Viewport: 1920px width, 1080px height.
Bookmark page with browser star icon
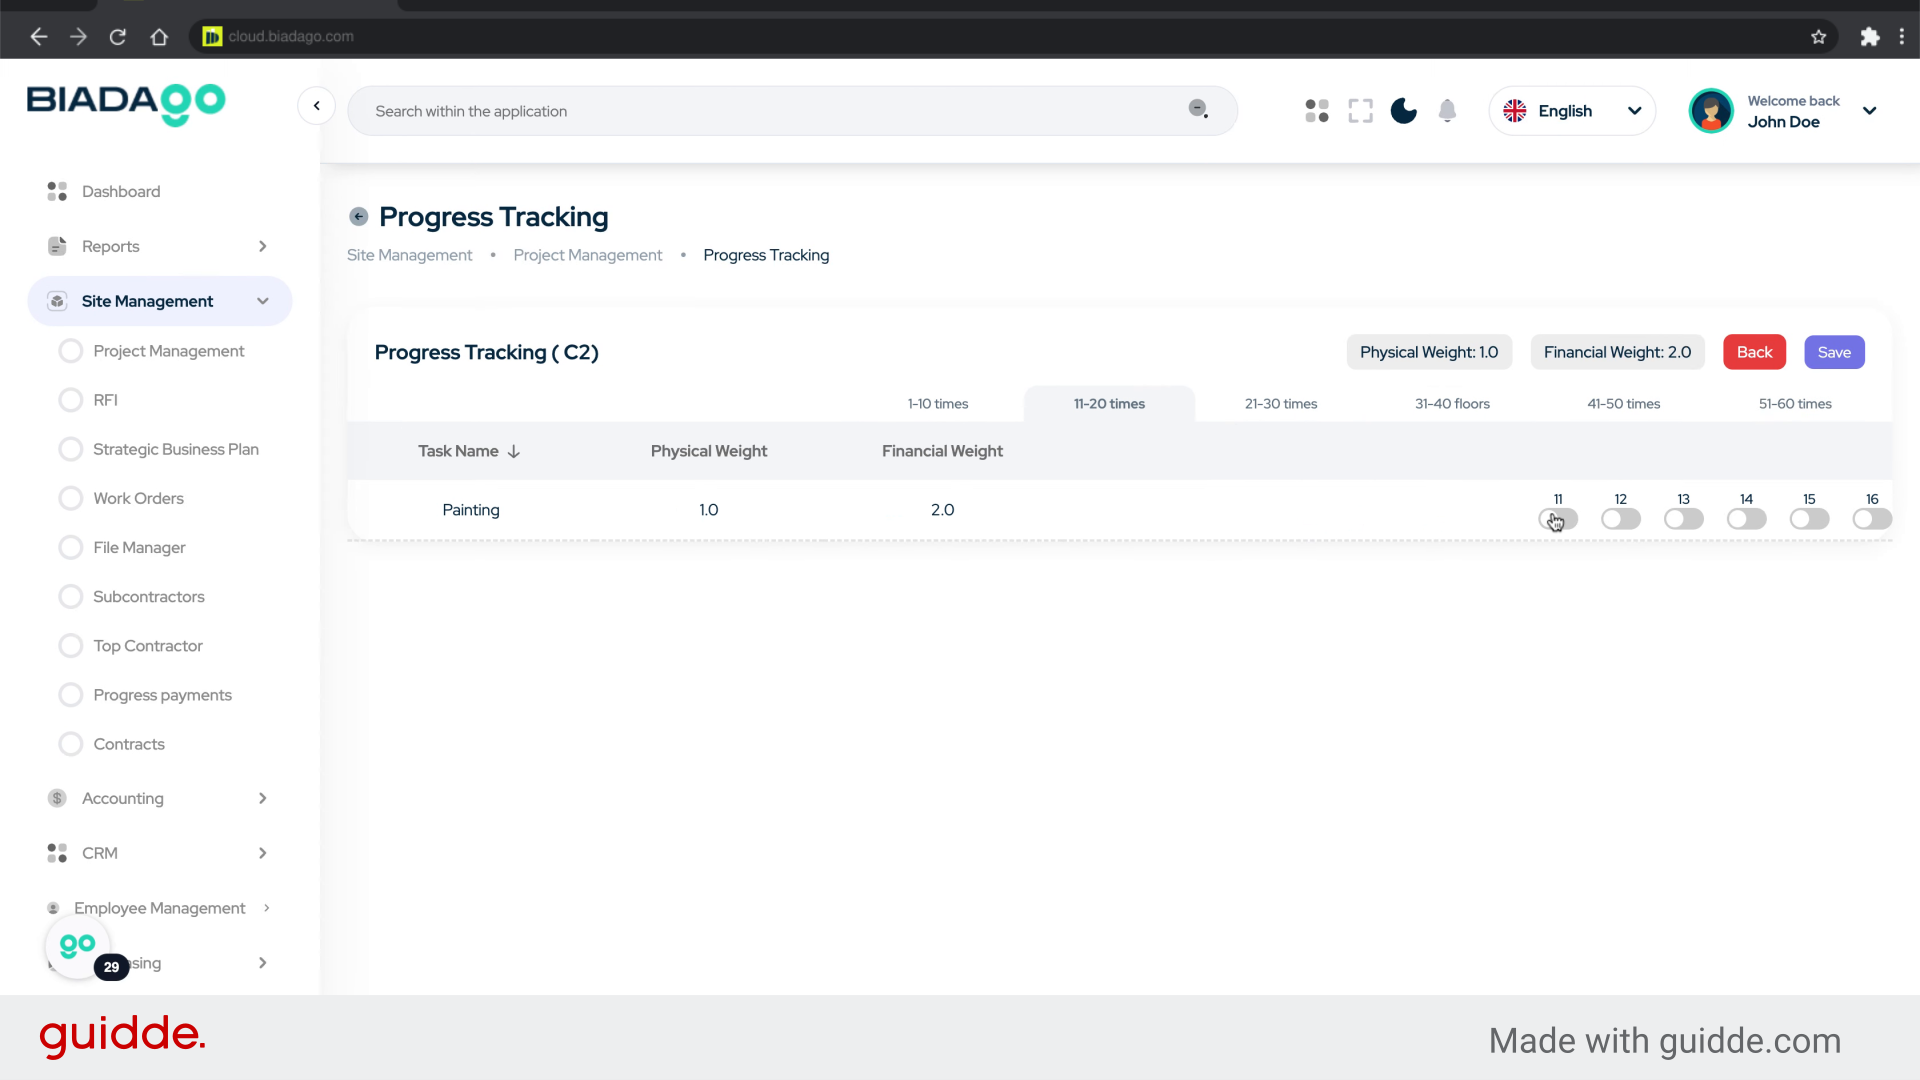(x=1818, y=37)
